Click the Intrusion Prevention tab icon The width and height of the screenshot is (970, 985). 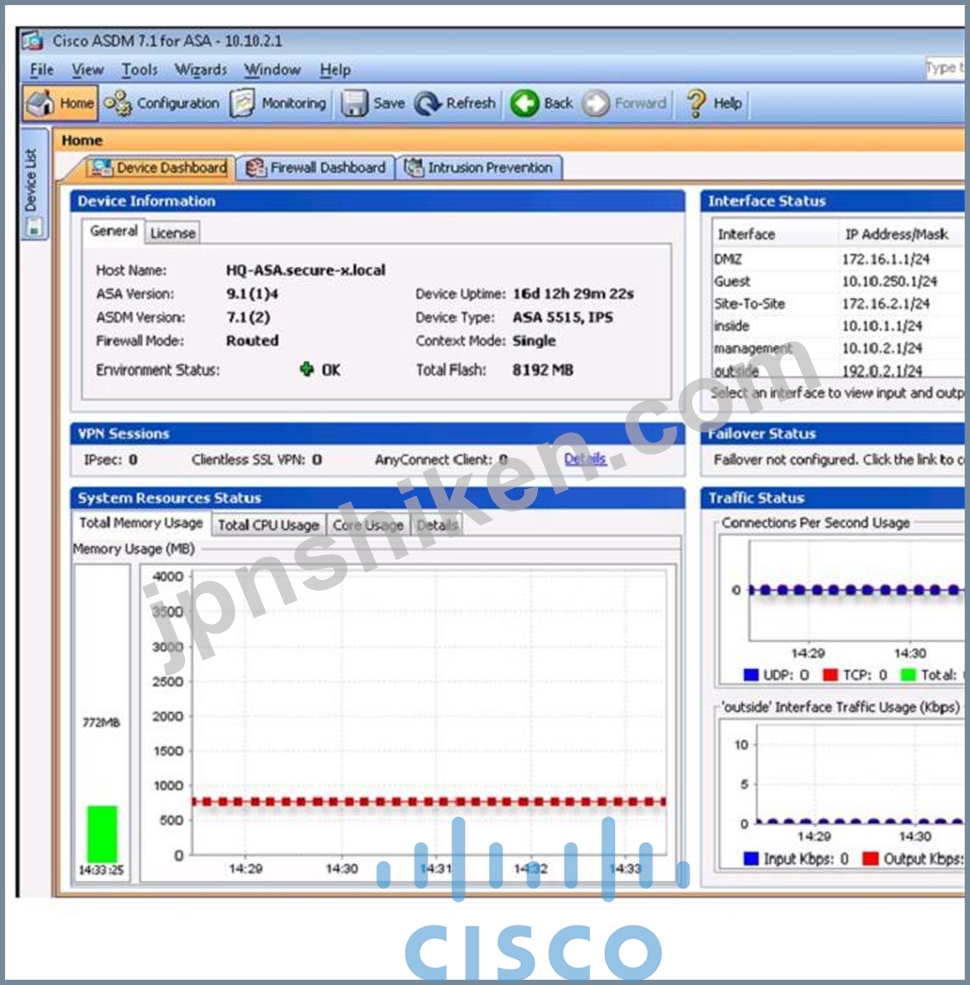click(x=414, y=168)
